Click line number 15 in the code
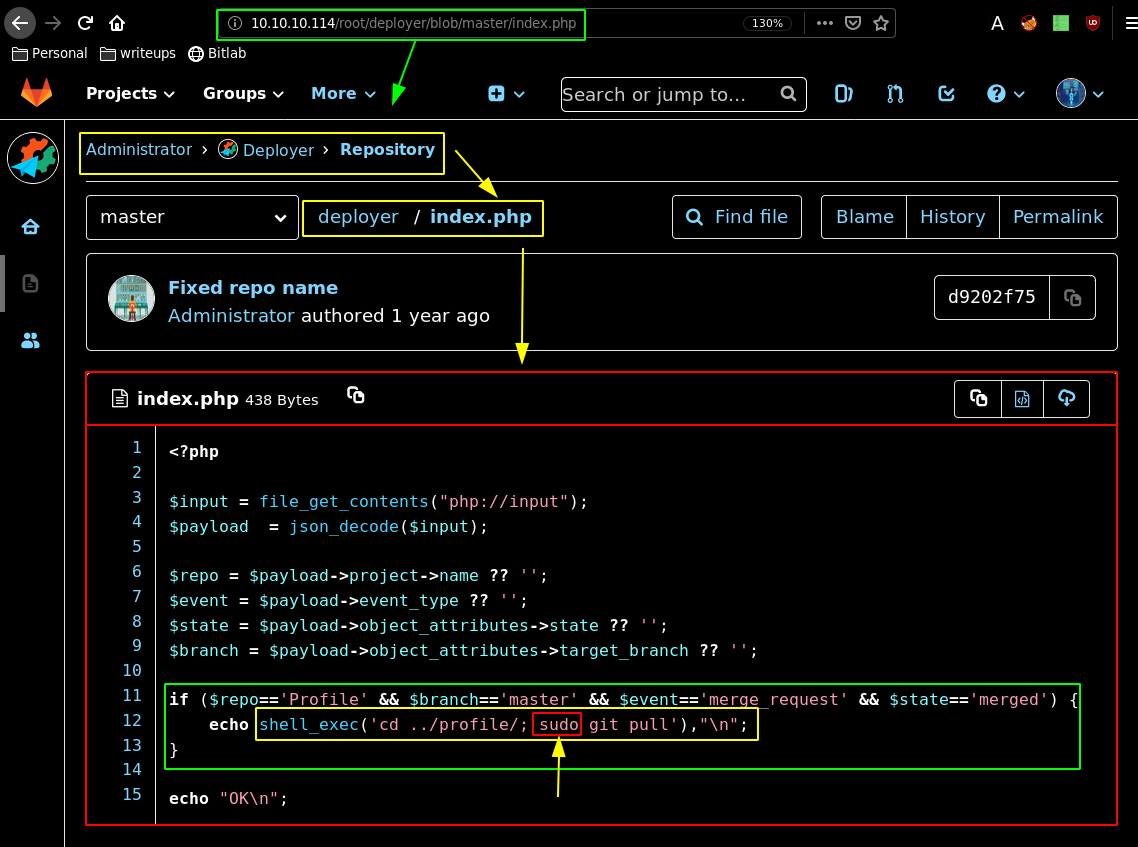Screen dimensions: 1138x847 (x=132, y=794)
